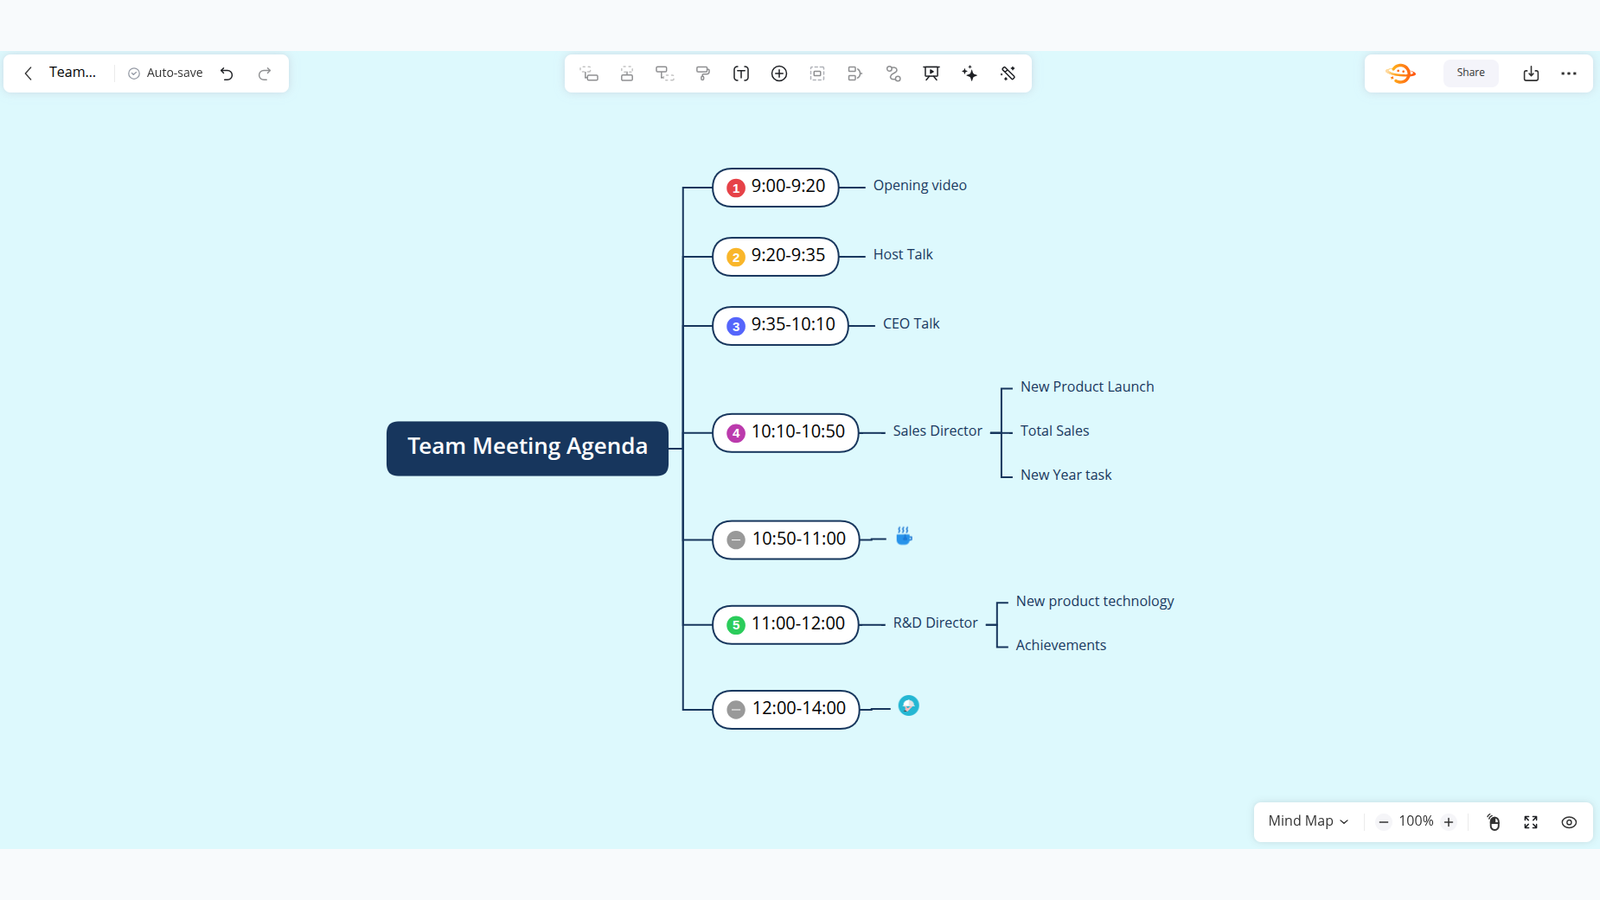Image resolution: width=1600 pixels, height=900 pixels.
Task: Click the add parent topic icon
Action: point(665,73)
